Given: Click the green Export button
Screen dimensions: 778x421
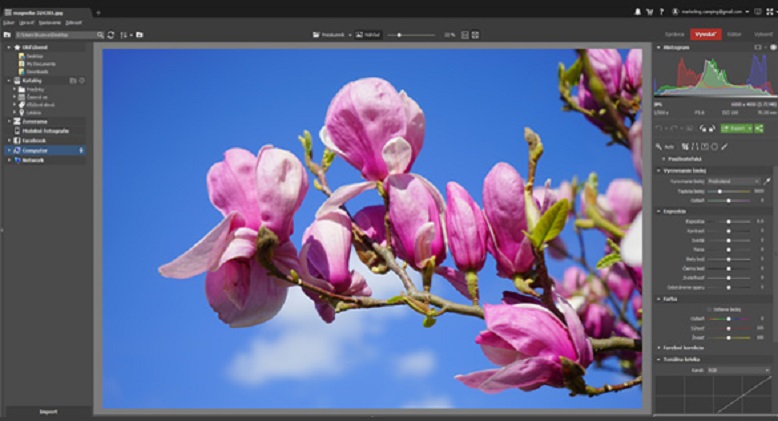Looking at the screenshot, I should (x=734, y=129).
